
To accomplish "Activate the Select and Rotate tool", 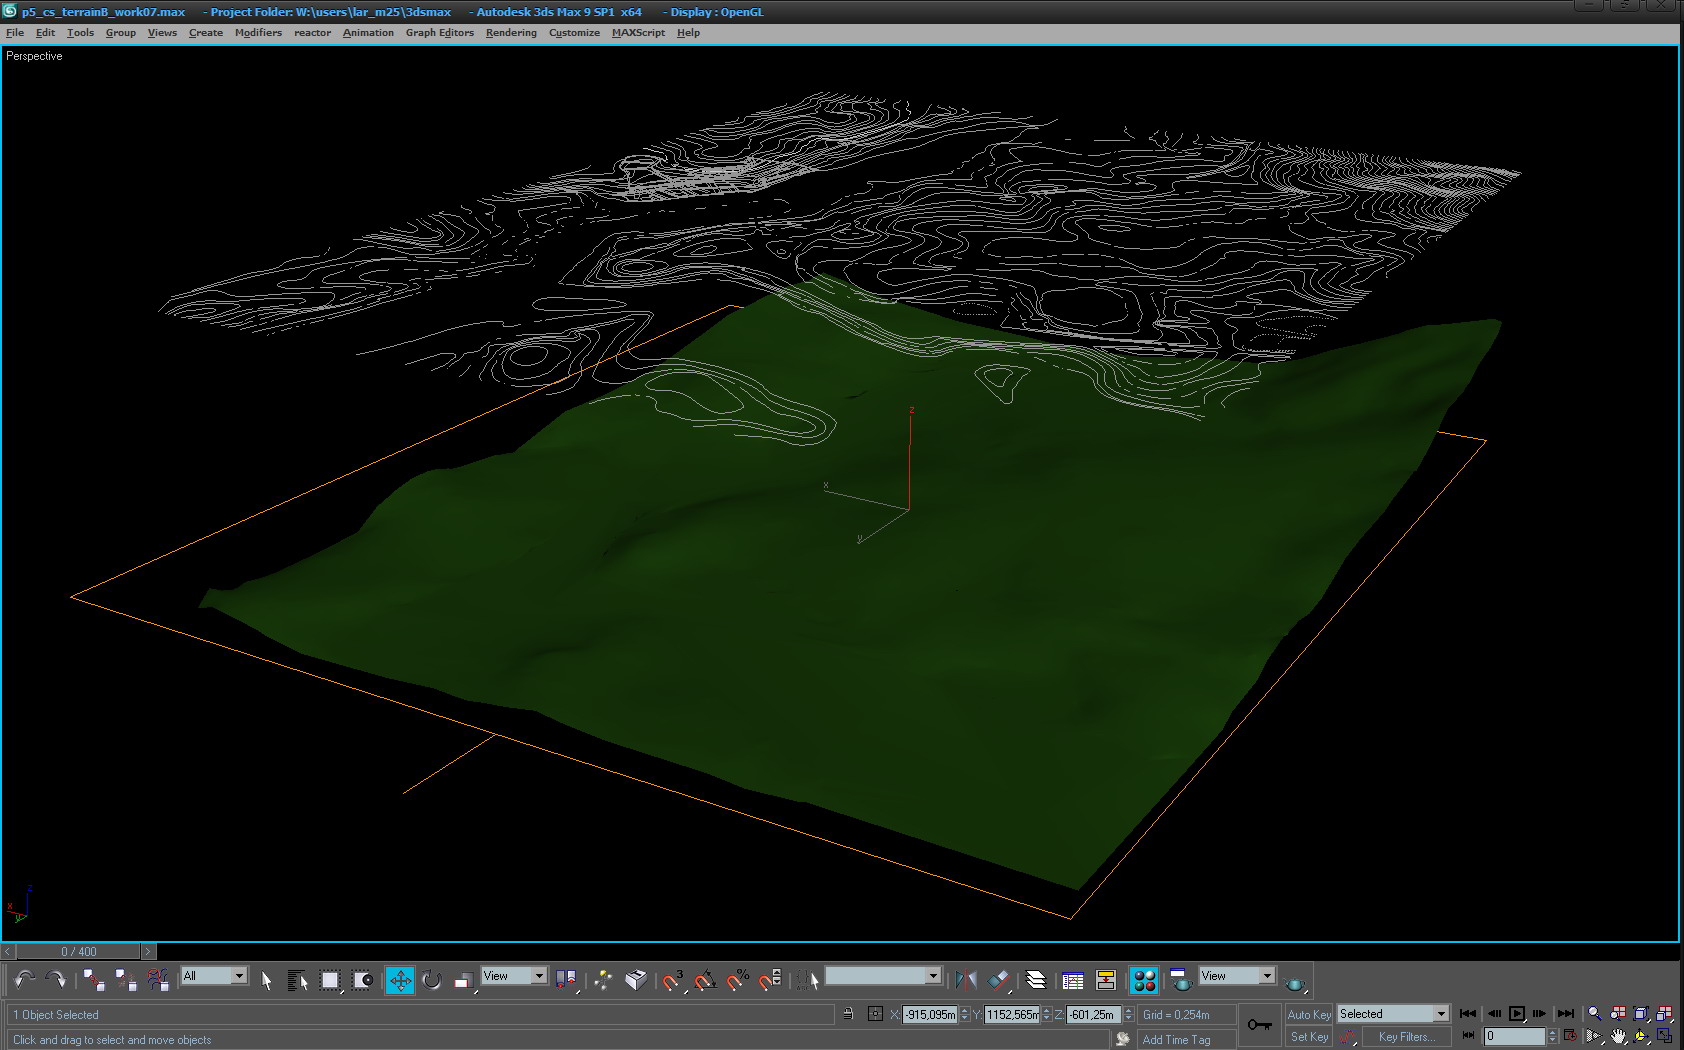I will [432, 980].
